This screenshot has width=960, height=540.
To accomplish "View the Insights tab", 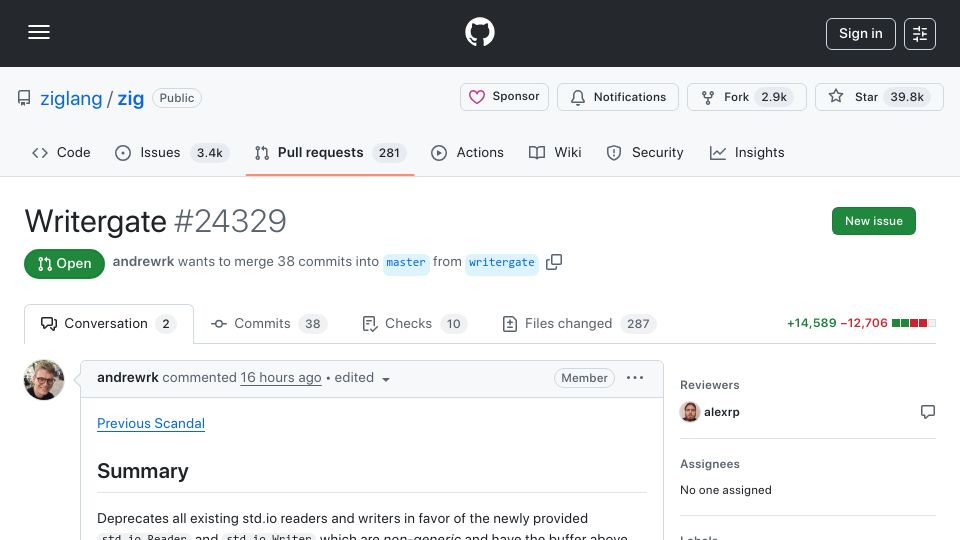I will point(746,152).
